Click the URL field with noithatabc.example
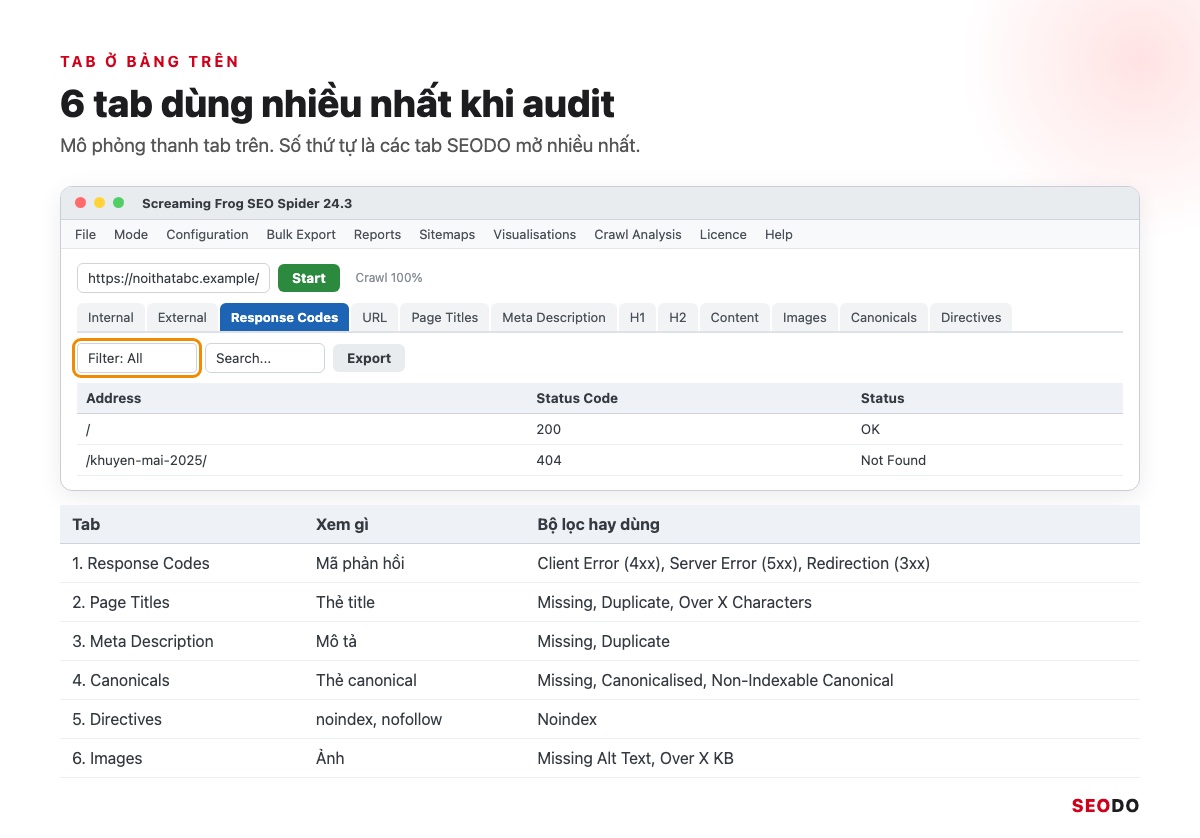Viewport: 1200px width, 838px height. [173, 278]
